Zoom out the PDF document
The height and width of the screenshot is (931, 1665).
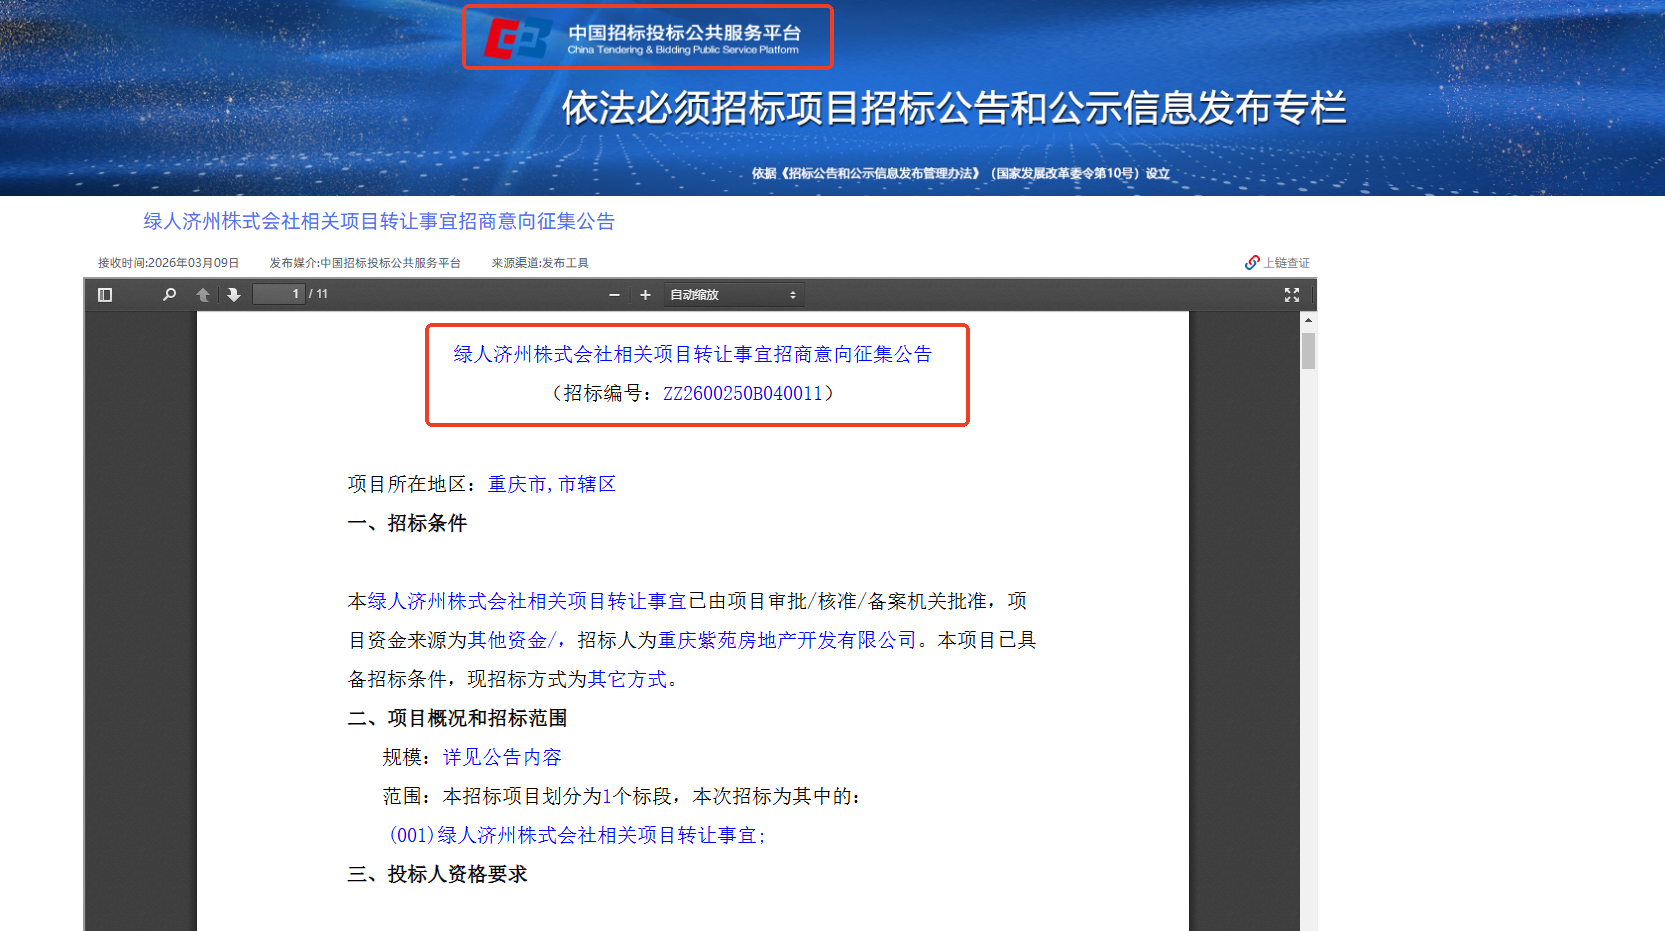[x=614, y=295]
